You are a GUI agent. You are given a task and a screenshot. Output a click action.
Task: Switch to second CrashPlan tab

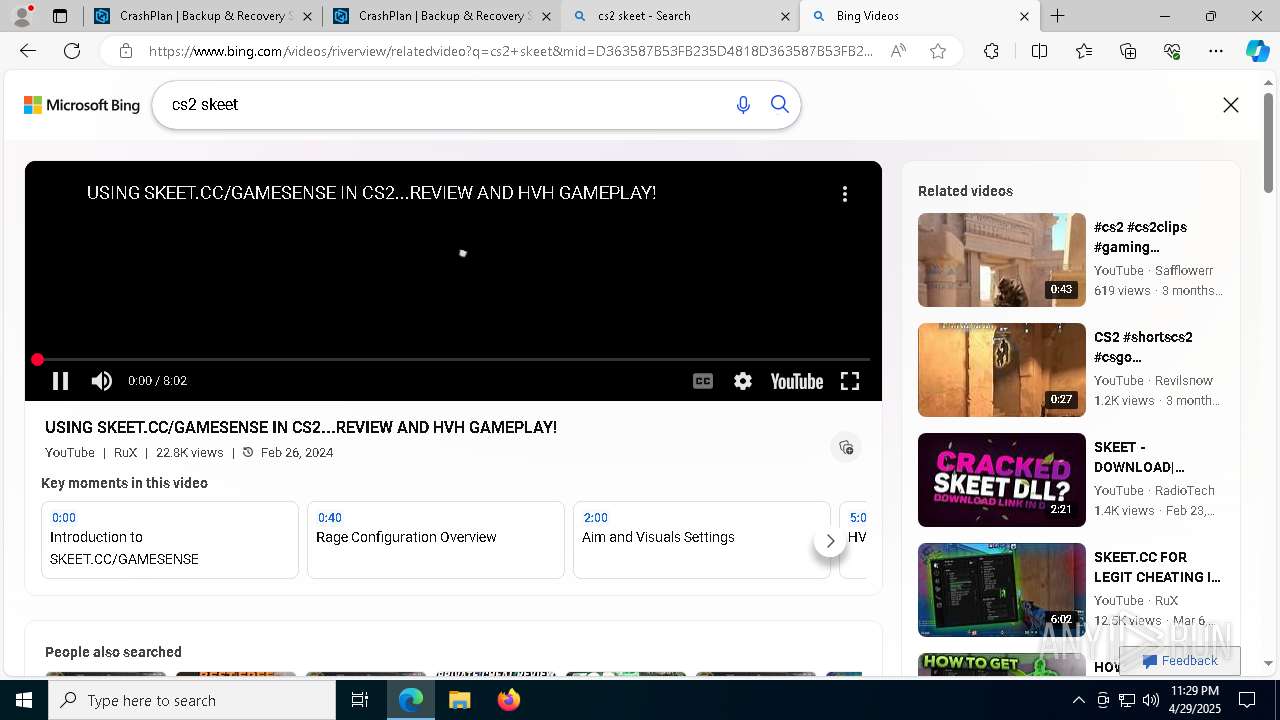tap(440, 16)
